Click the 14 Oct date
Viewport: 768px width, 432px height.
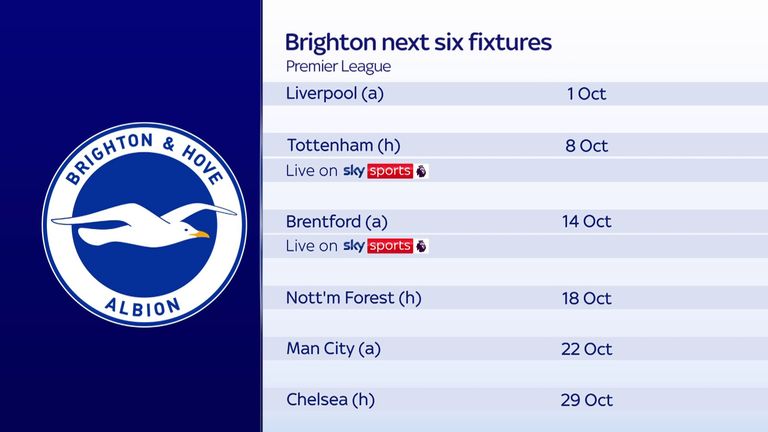point(586,221)
